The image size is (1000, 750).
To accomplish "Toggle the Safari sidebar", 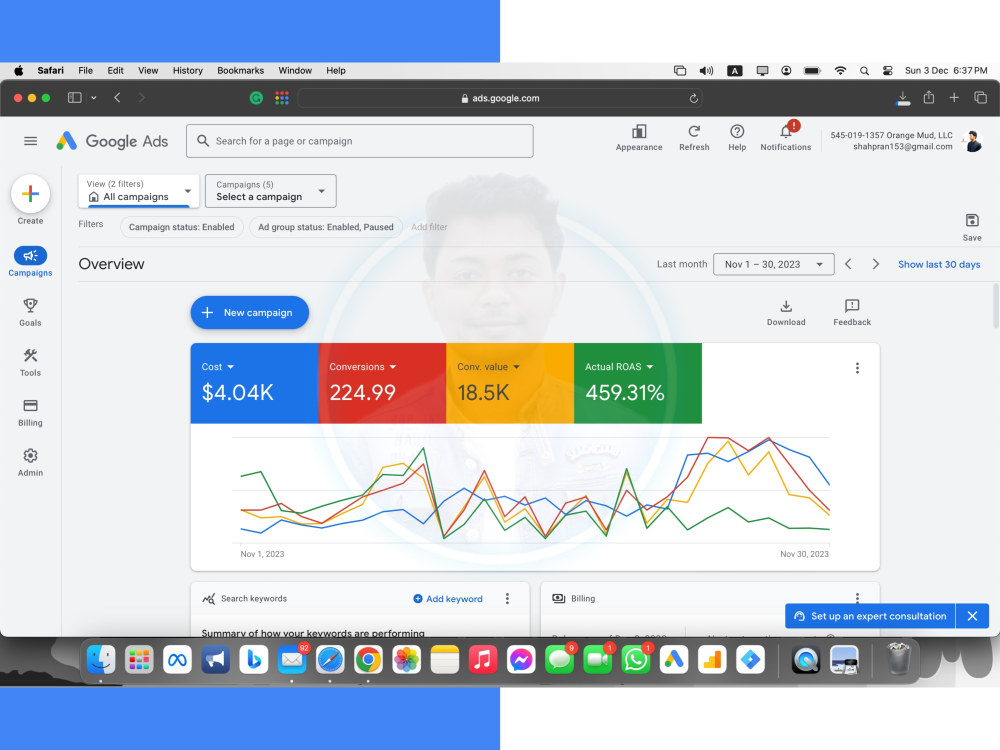I will coord(75,98).
